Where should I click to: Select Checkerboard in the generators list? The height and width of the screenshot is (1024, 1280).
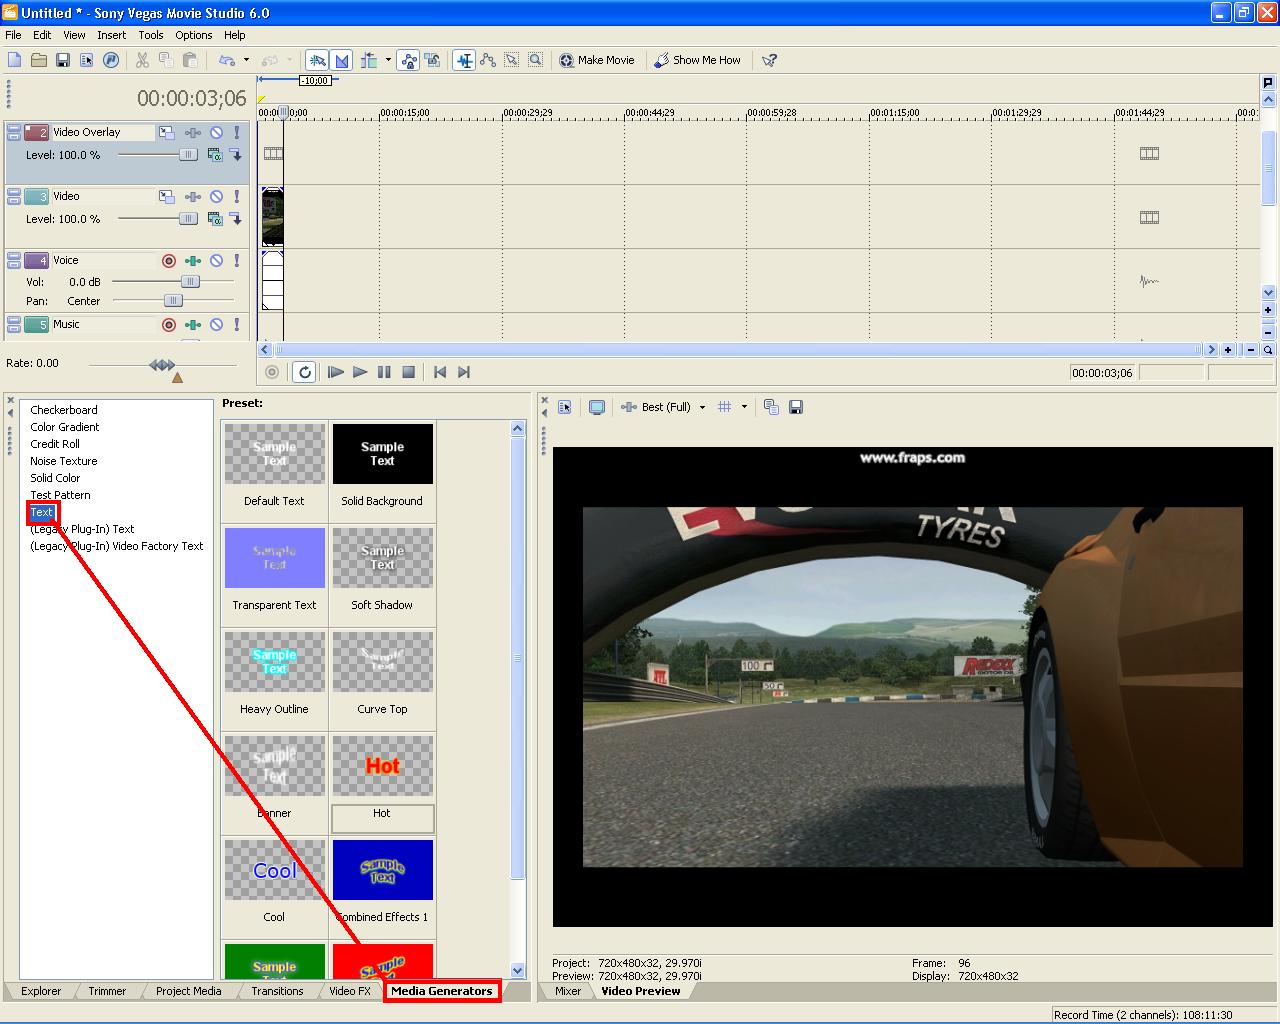click(64, 410)
